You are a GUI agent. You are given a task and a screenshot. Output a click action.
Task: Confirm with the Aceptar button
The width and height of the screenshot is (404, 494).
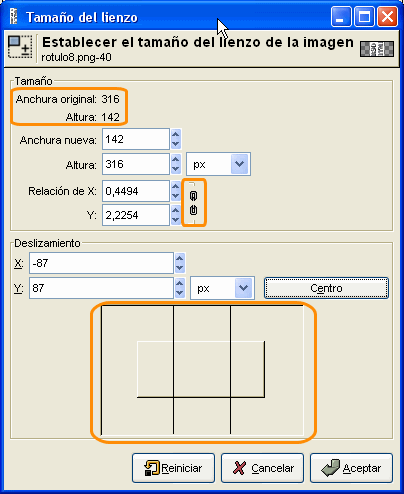351,468
